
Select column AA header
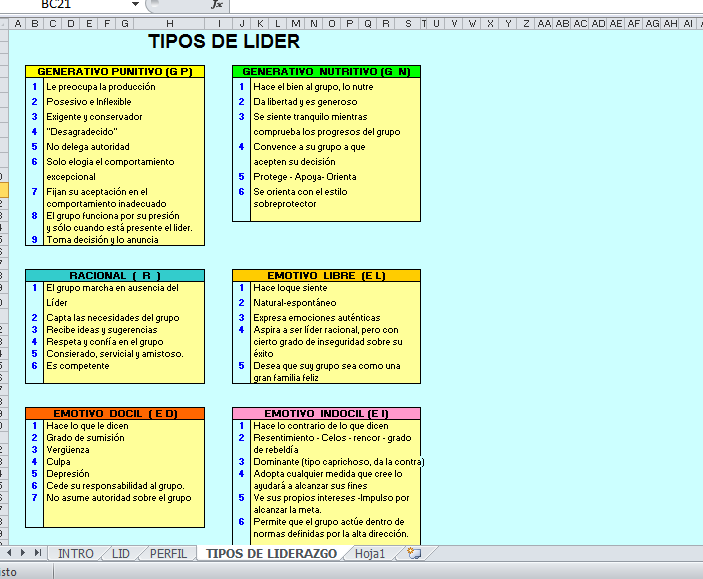544,23
